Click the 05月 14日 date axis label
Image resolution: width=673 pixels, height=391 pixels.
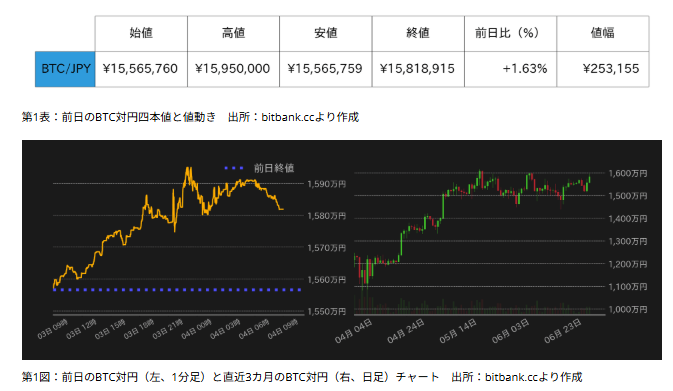coord(458,331)
